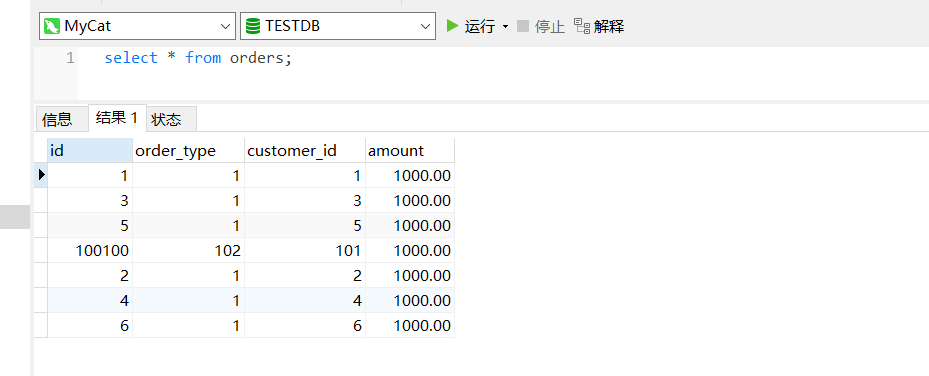This screenshot has width=929, height=376.
Task: Click the current row arrow indicator
Action: pos(41,175)
